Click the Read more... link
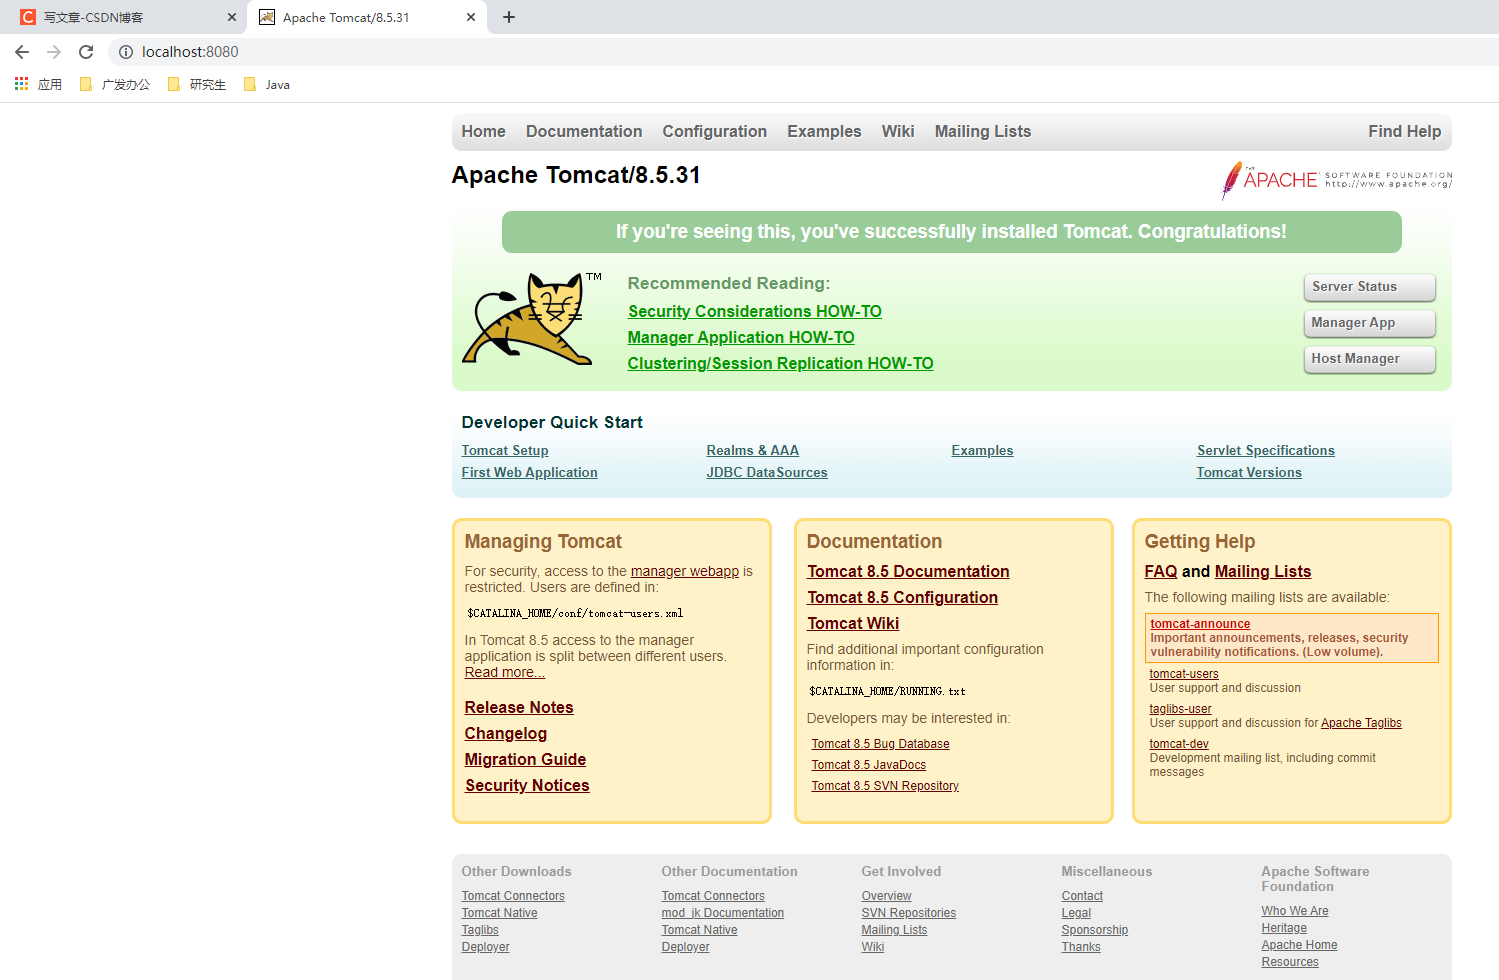 (504, 673)
